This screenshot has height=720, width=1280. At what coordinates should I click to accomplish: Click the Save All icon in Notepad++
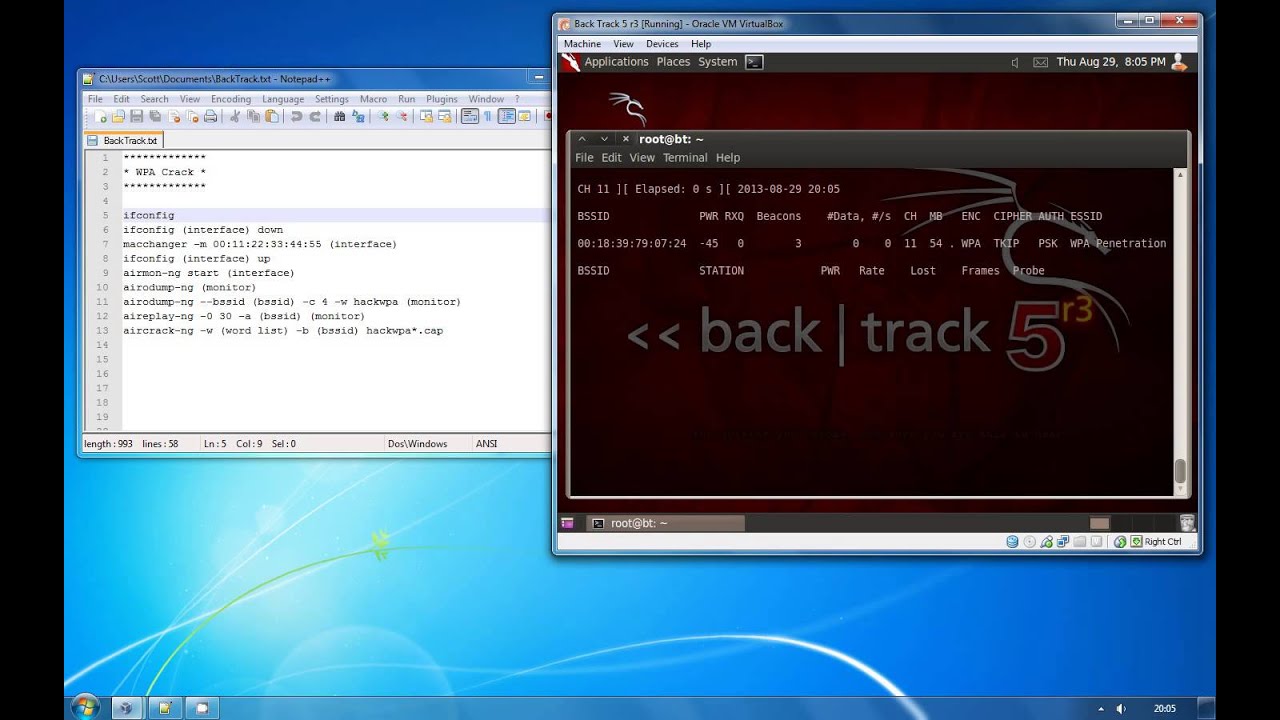click(x=155, y=116)
